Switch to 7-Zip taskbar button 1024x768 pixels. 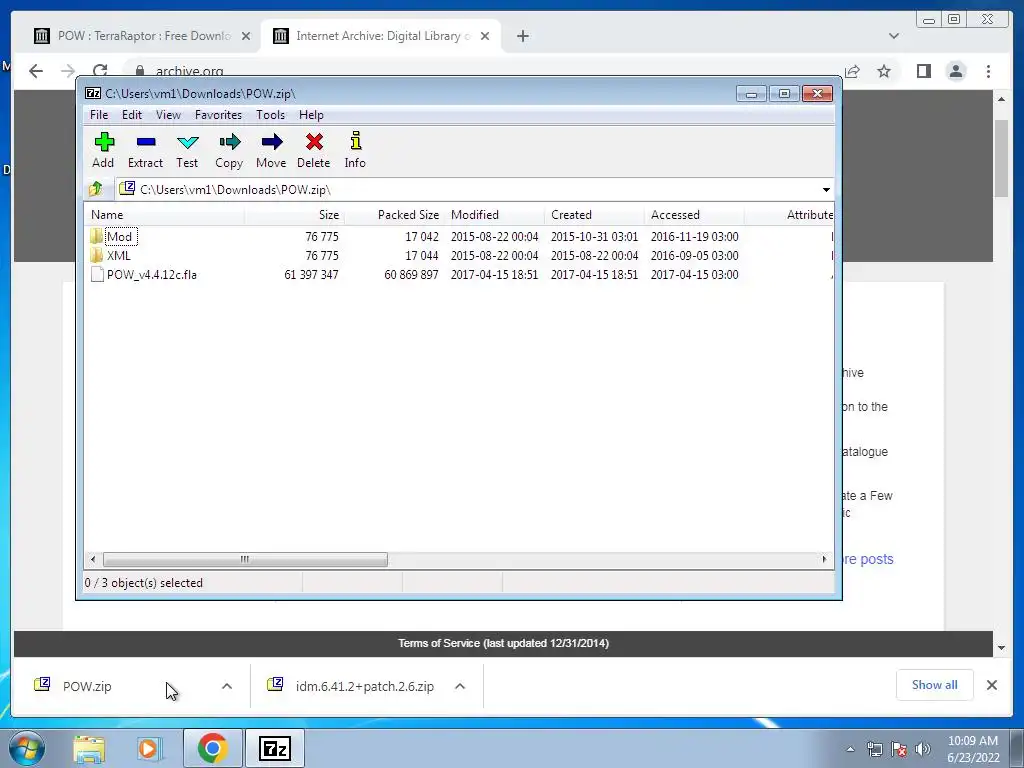[x=274, y=748]
